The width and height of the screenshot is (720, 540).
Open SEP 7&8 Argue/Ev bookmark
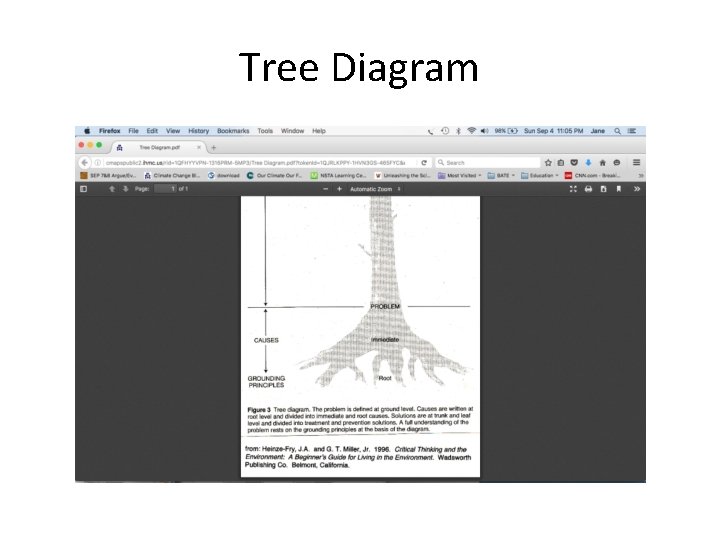(108, 175)
